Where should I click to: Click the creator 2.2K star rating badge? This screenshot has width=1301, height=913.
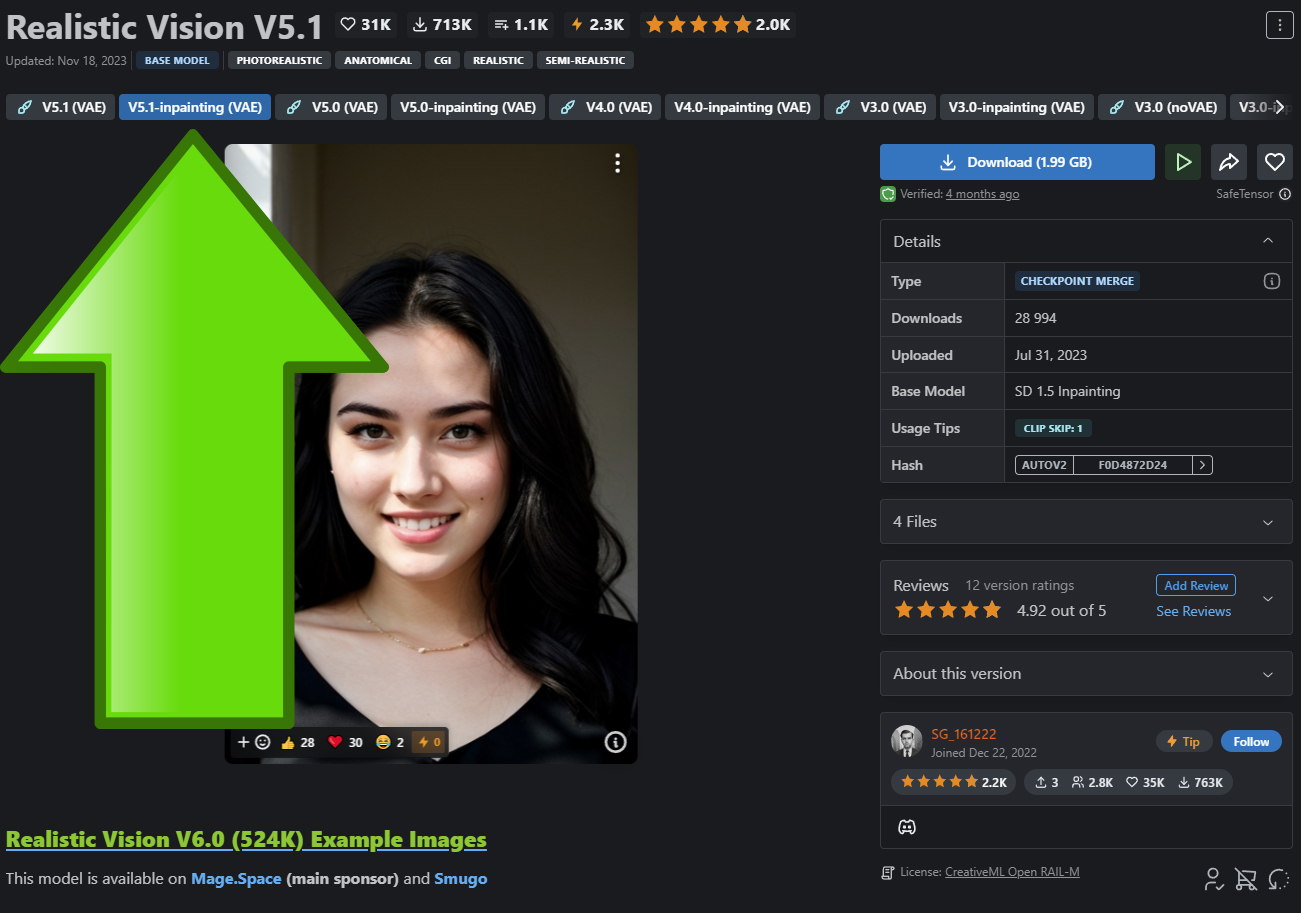pyautogui.click(x=954, y=782)
